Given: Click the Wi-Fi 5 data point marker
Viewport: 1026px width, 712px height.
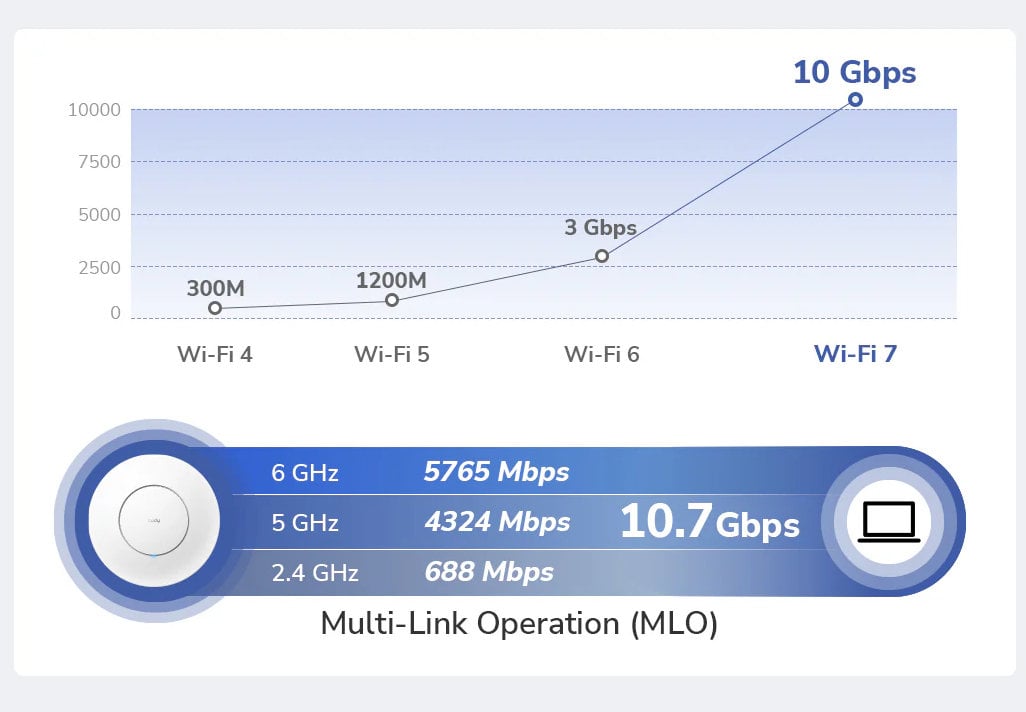Looking at the screenshot, I should pyautogui.click(x=392, y=300).
